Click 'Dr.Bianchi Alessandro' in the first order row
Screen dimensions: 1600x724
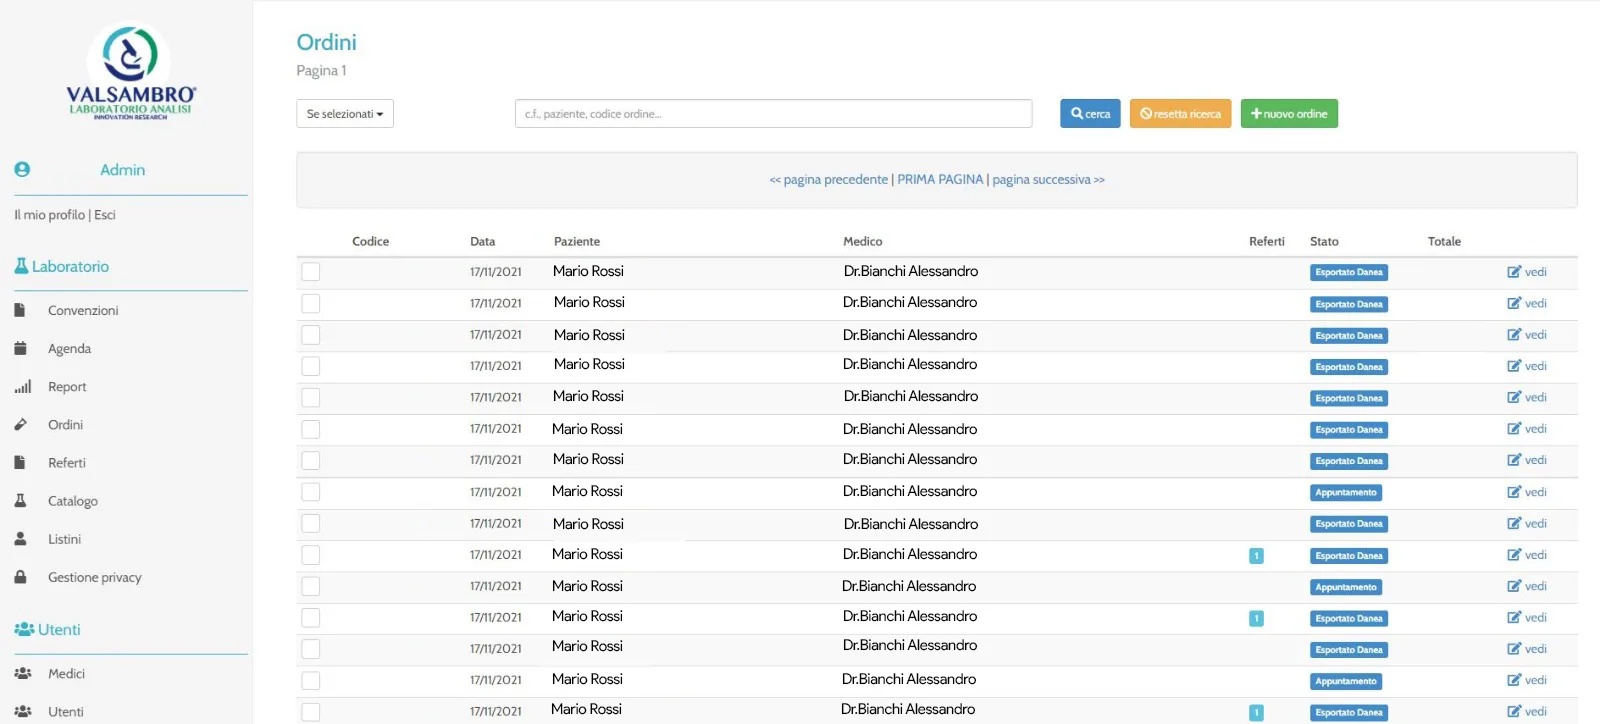[x=911, y=271]
